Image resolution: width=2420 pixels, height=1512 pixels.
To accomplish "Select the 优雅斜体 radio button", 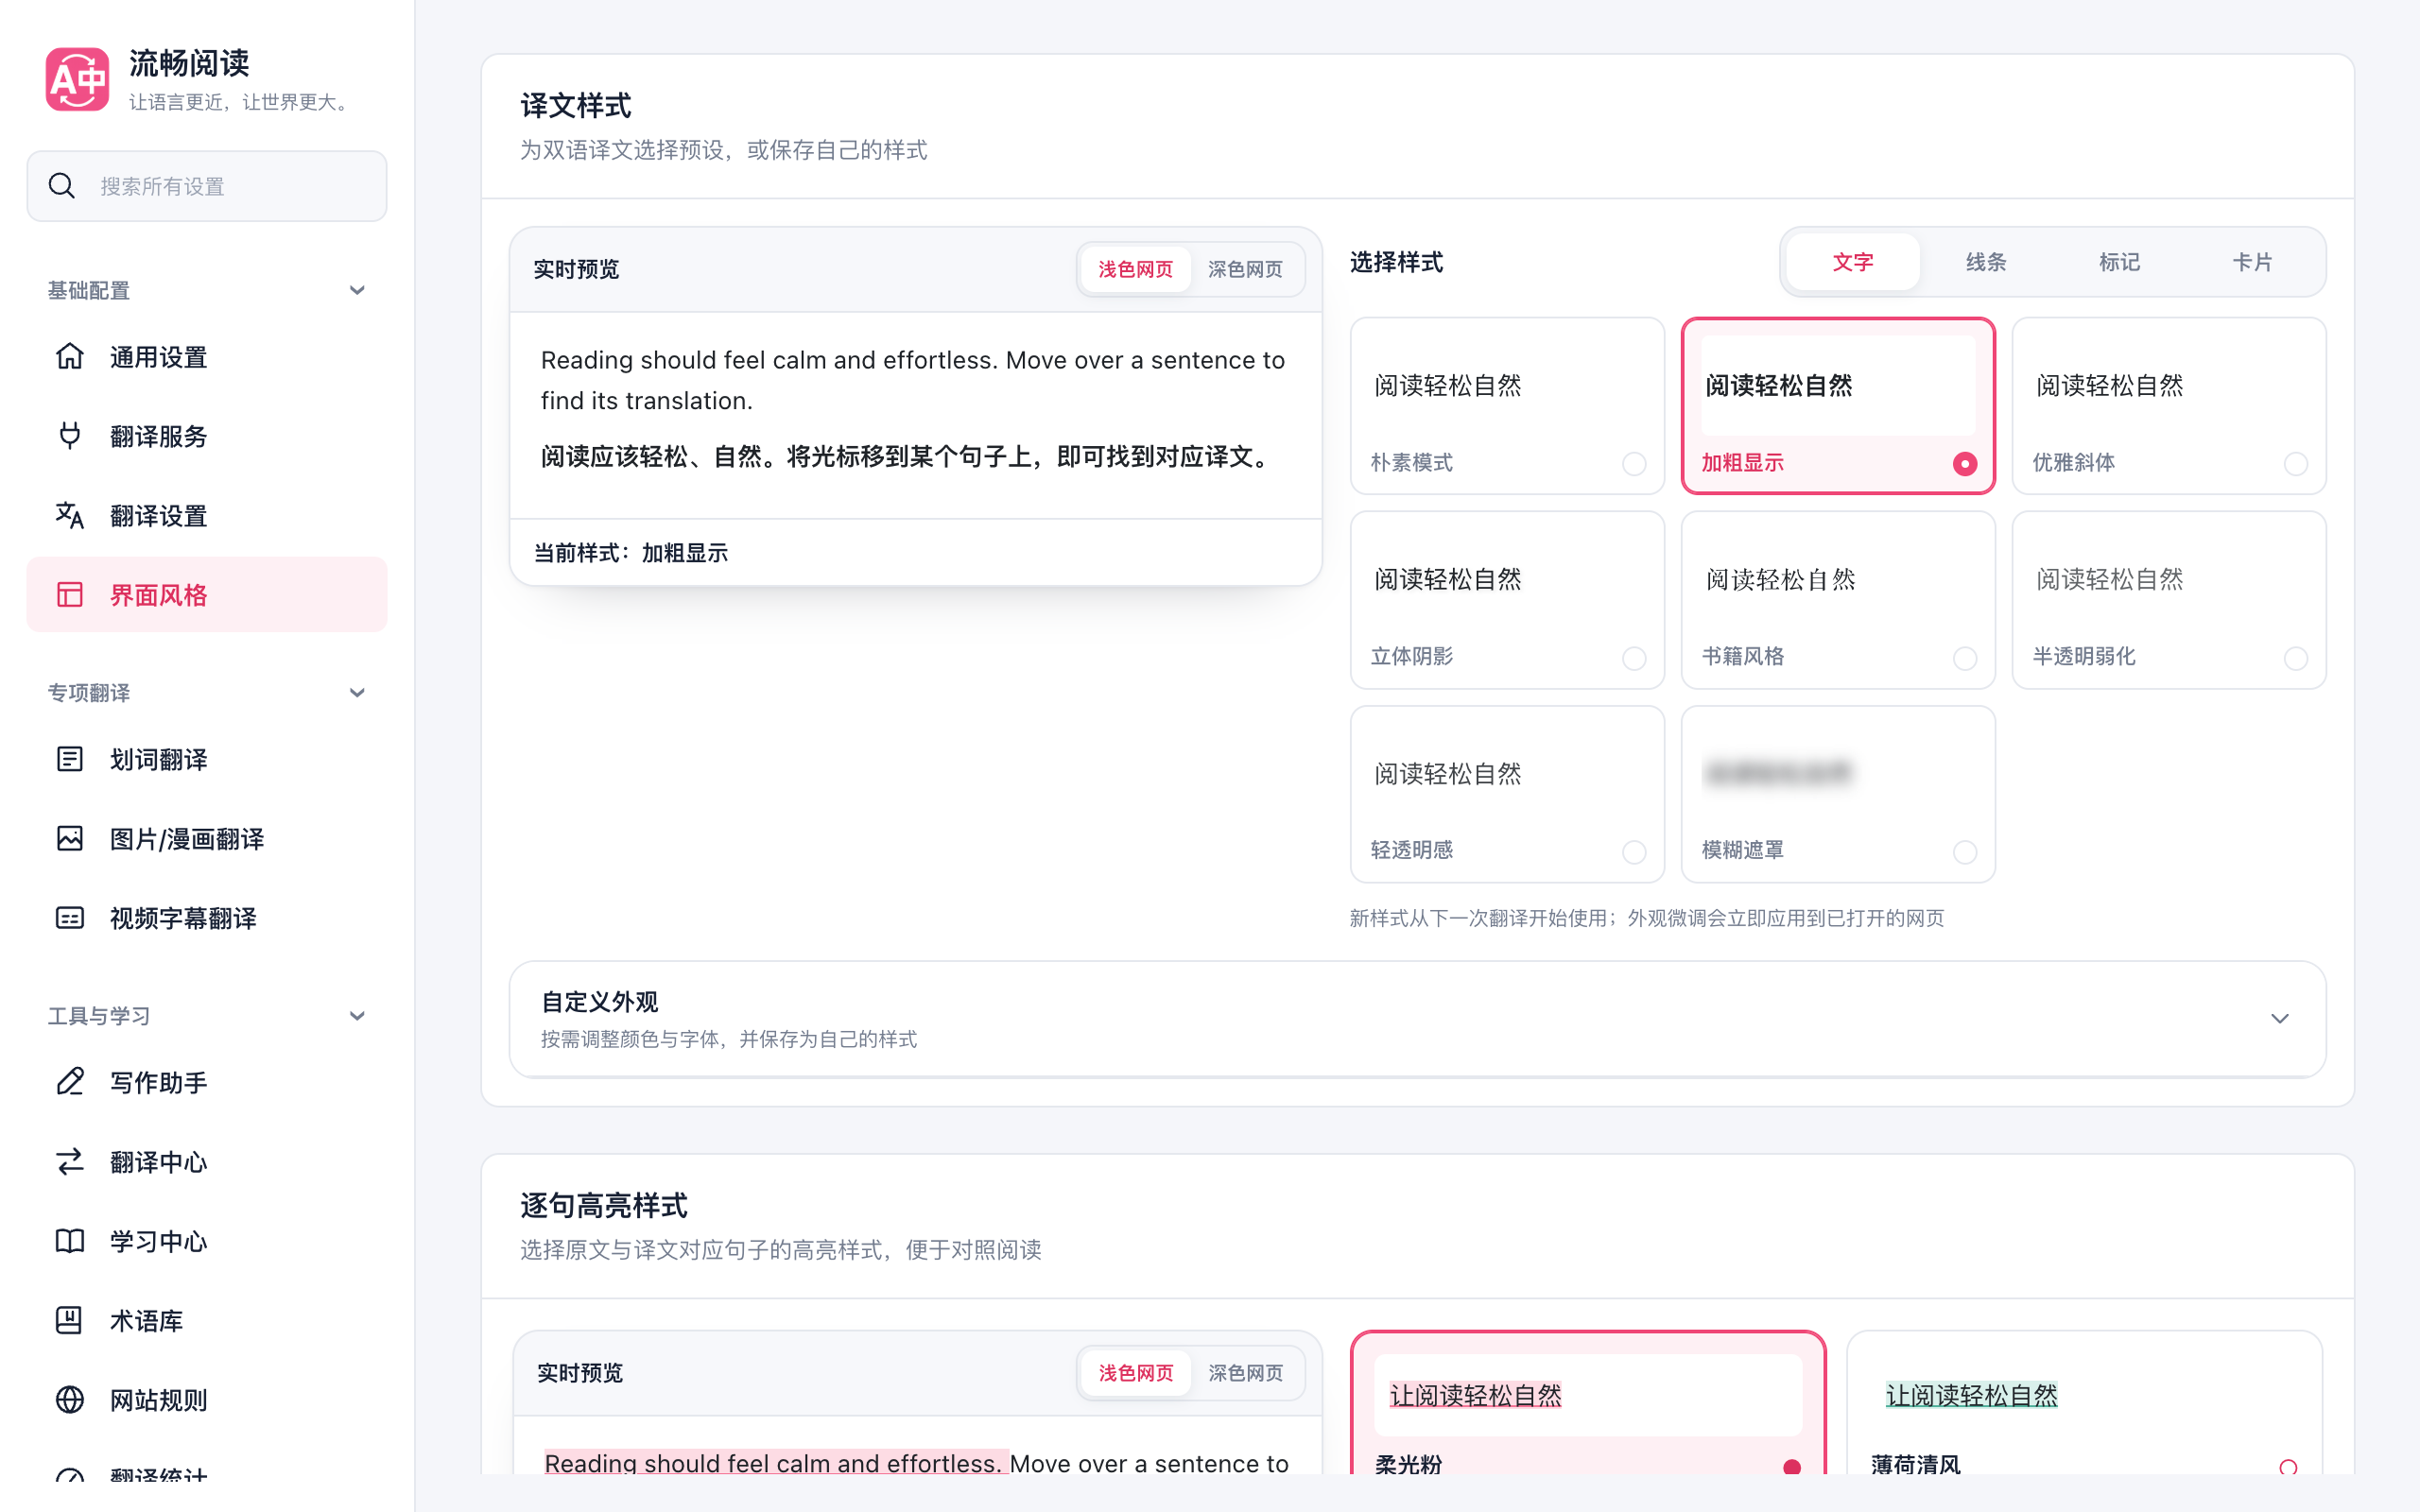I will 2296,464.
